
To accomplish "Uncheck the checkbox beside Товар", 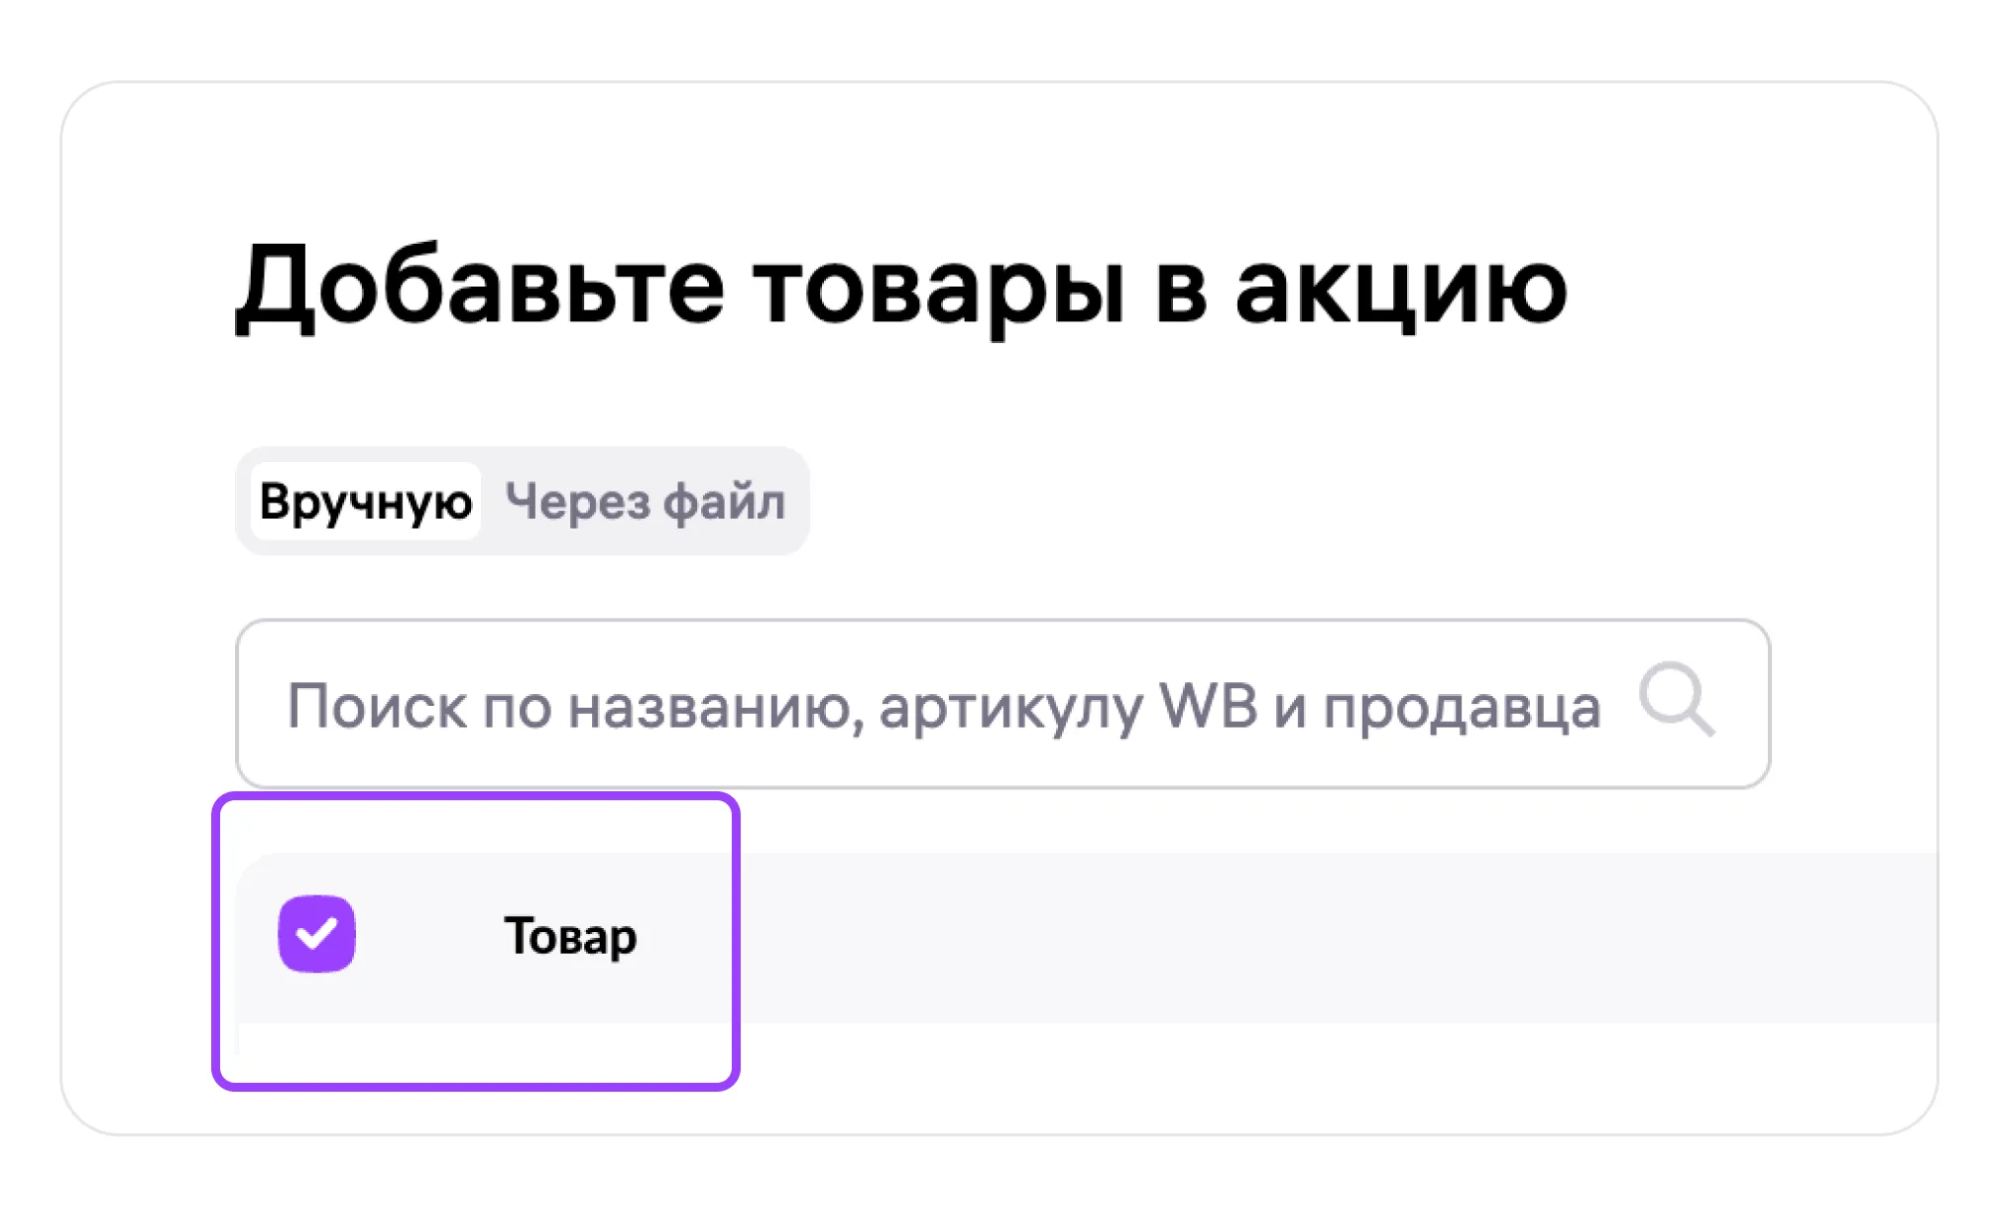I will [317, 934].
